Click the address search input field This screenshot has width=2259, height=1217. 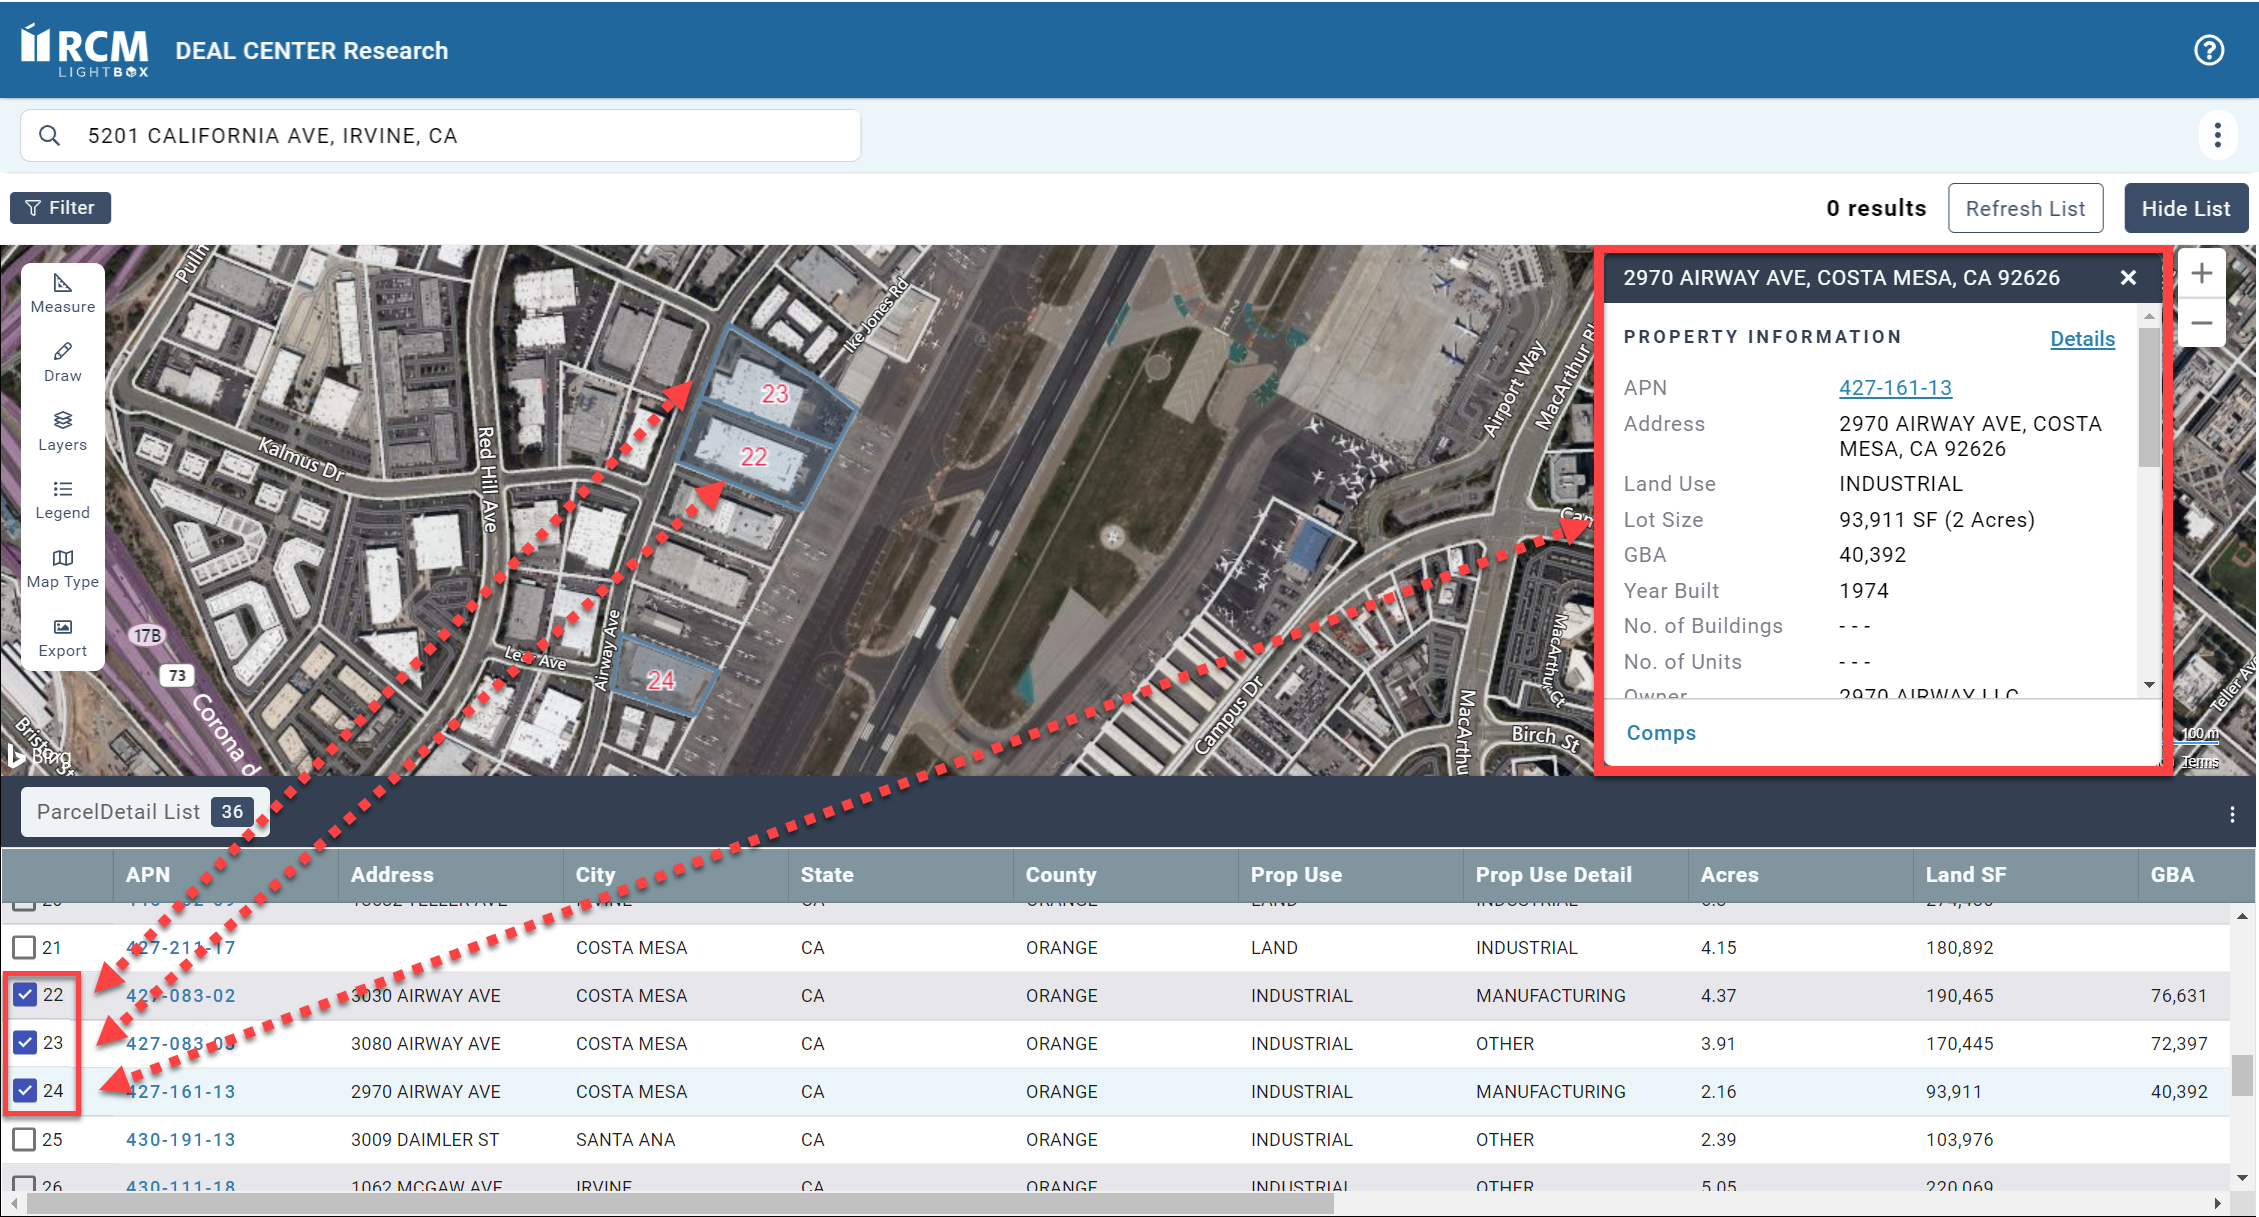(460, 136)
